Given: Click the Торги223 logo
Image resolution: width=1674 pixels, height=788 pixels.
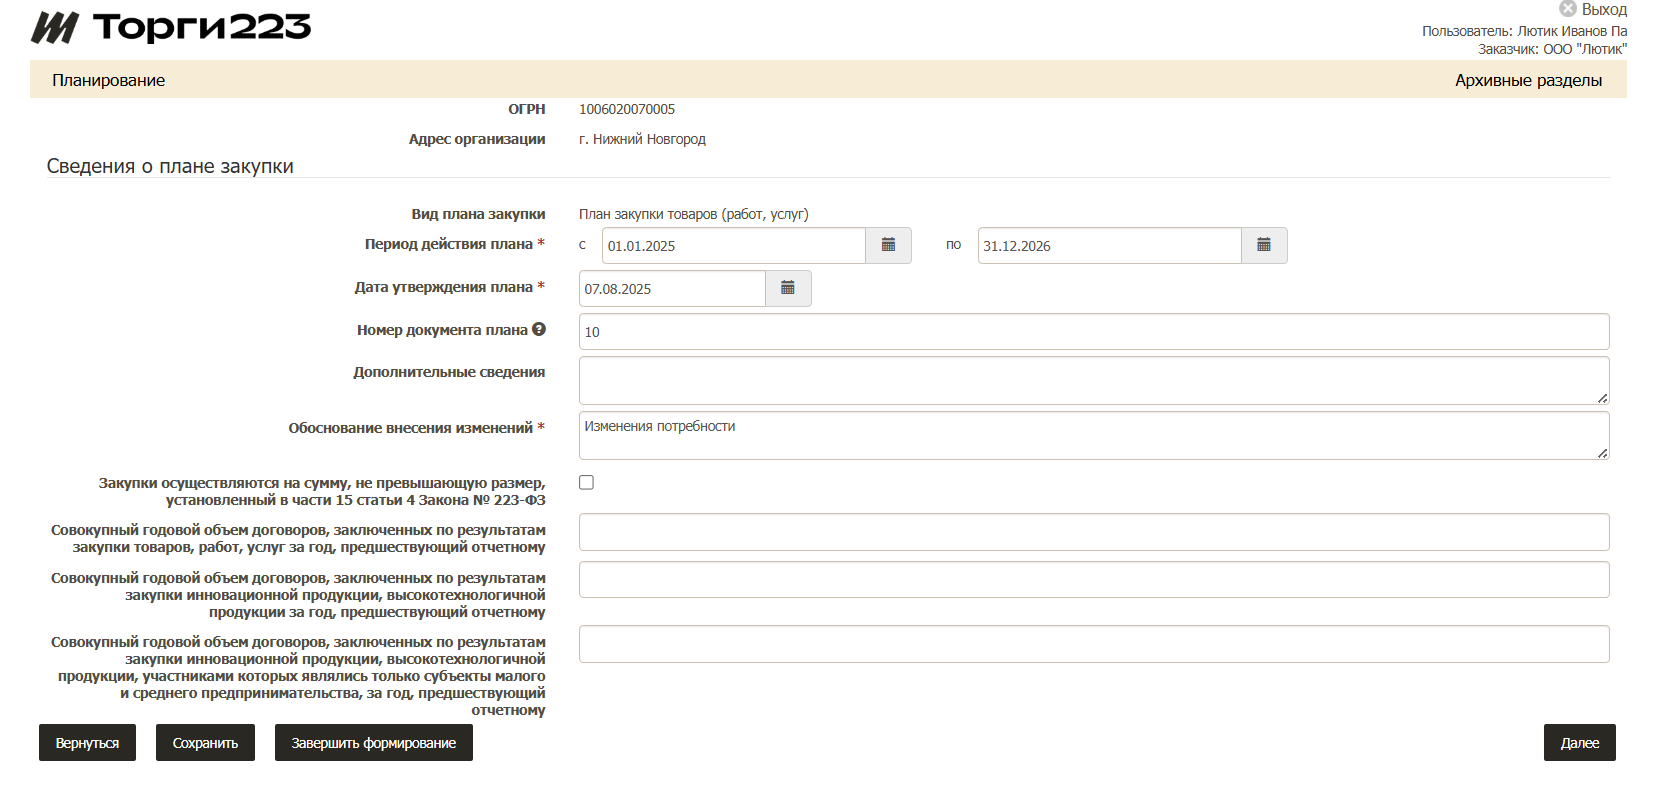Looking at the screenshot, I should pos(171,27).
